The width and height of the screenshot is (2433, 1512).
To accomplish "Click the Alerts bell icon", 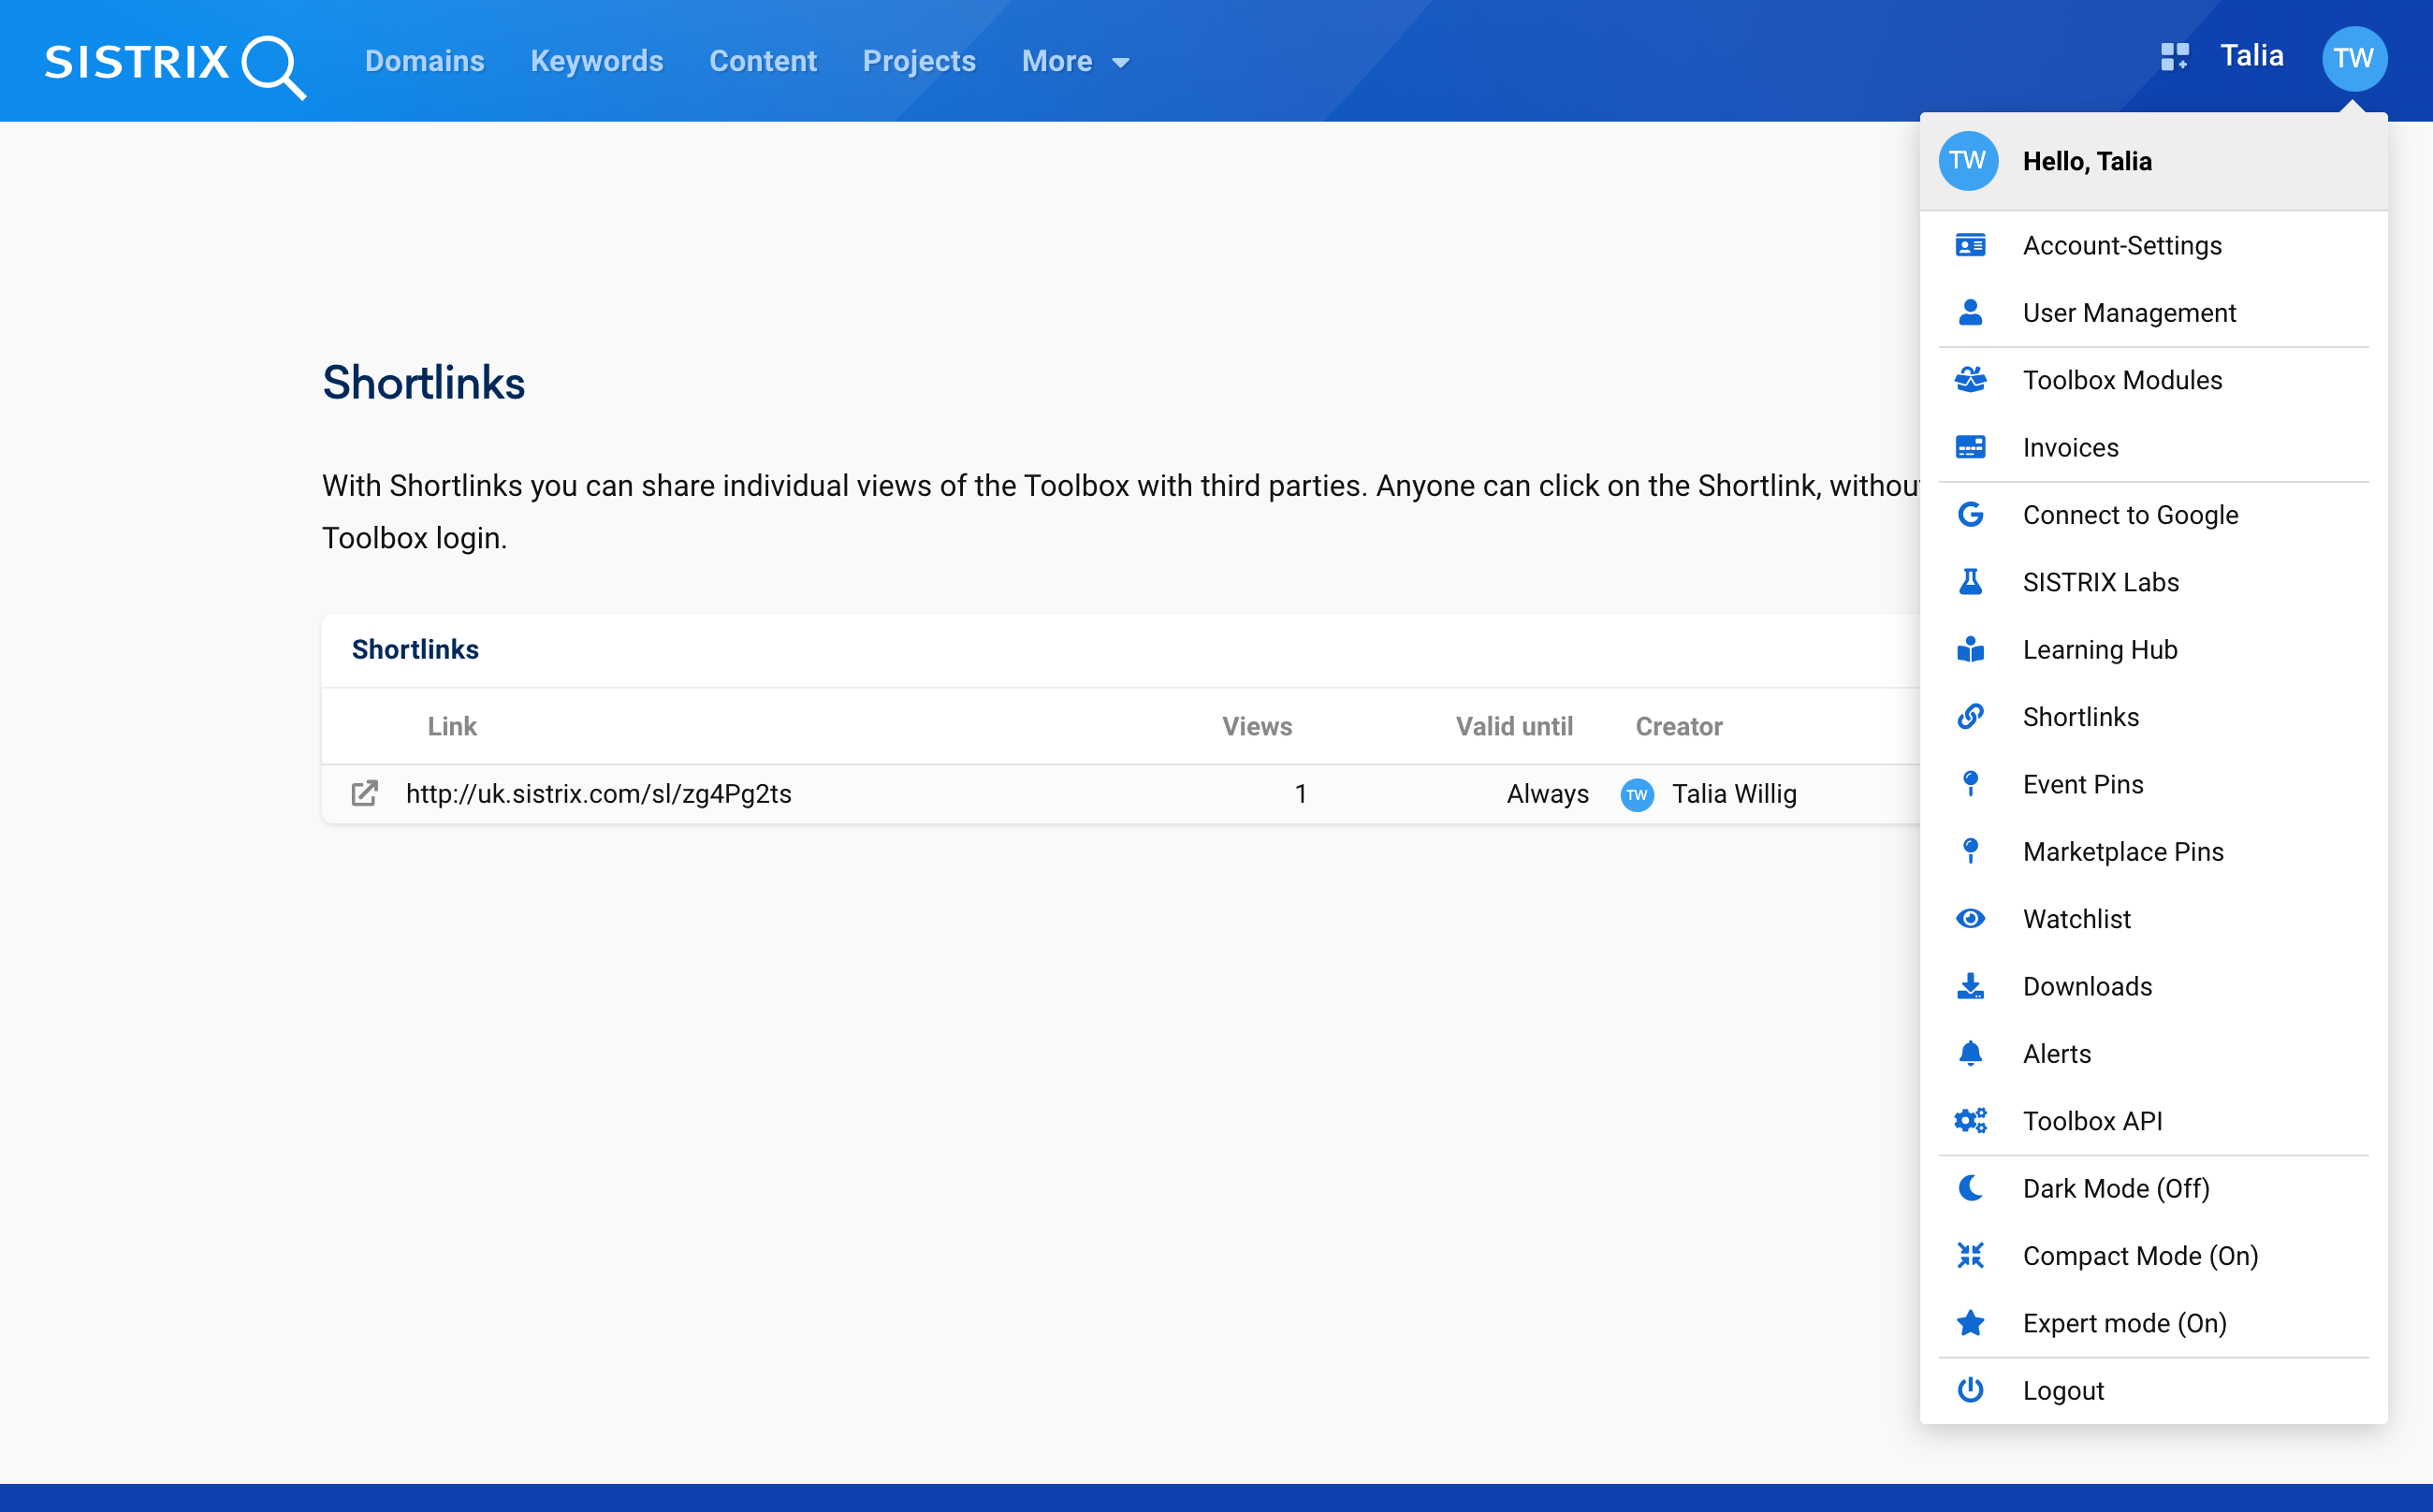I will pos(1969,1053).
